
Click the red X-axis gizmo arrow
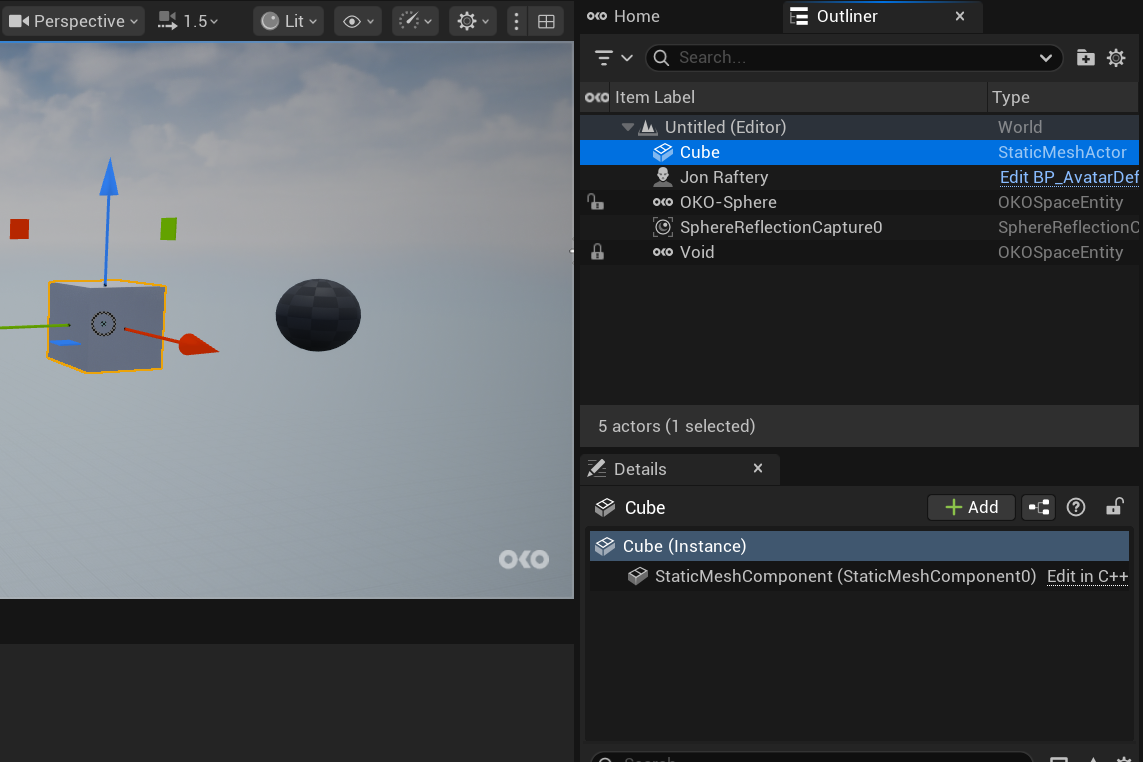tap(198, 344)
